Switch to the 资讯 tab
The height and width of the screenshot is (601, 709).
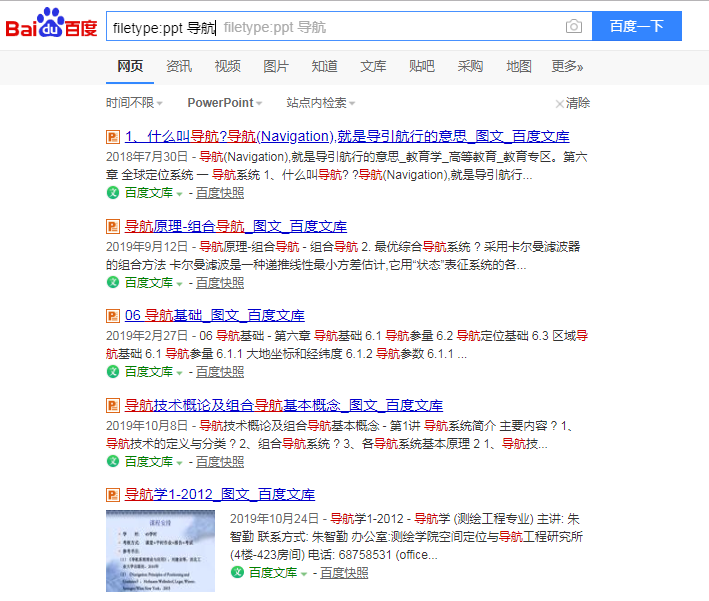point(179,67)
